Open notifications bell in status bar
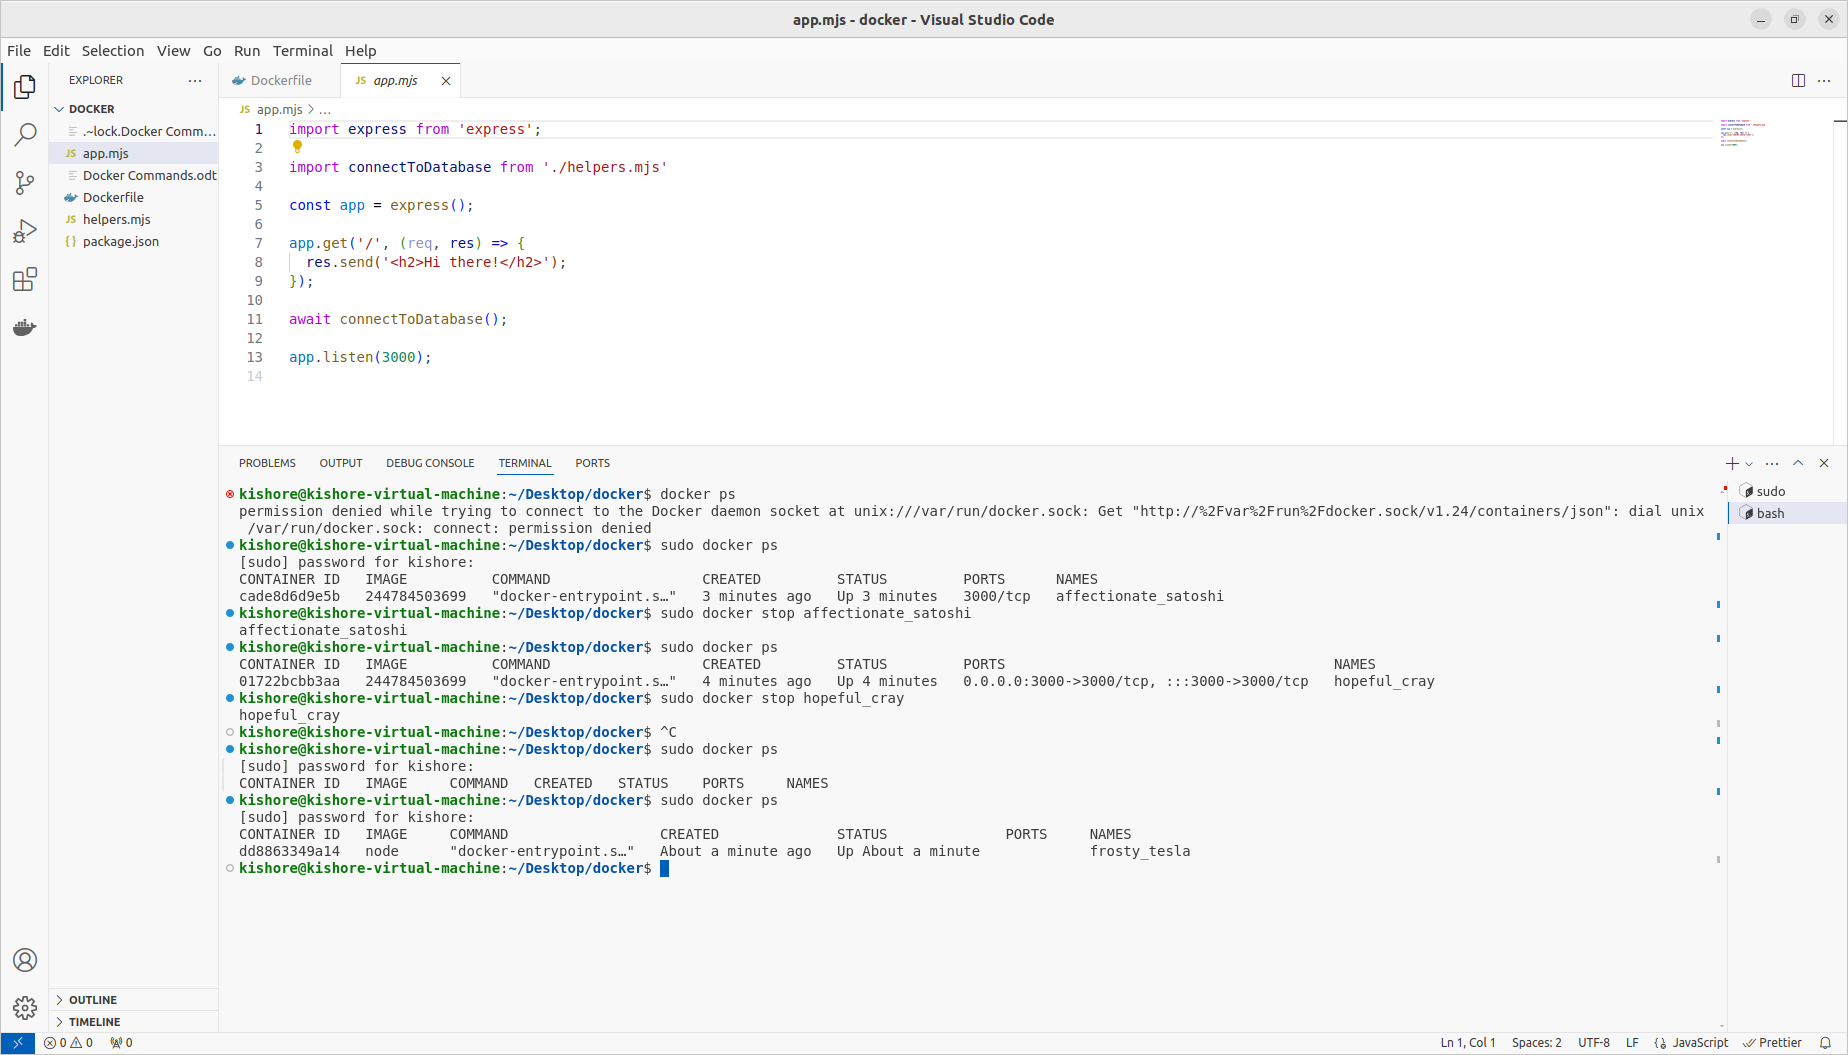The image size is (1848, 1055). pos(1825,1042)
